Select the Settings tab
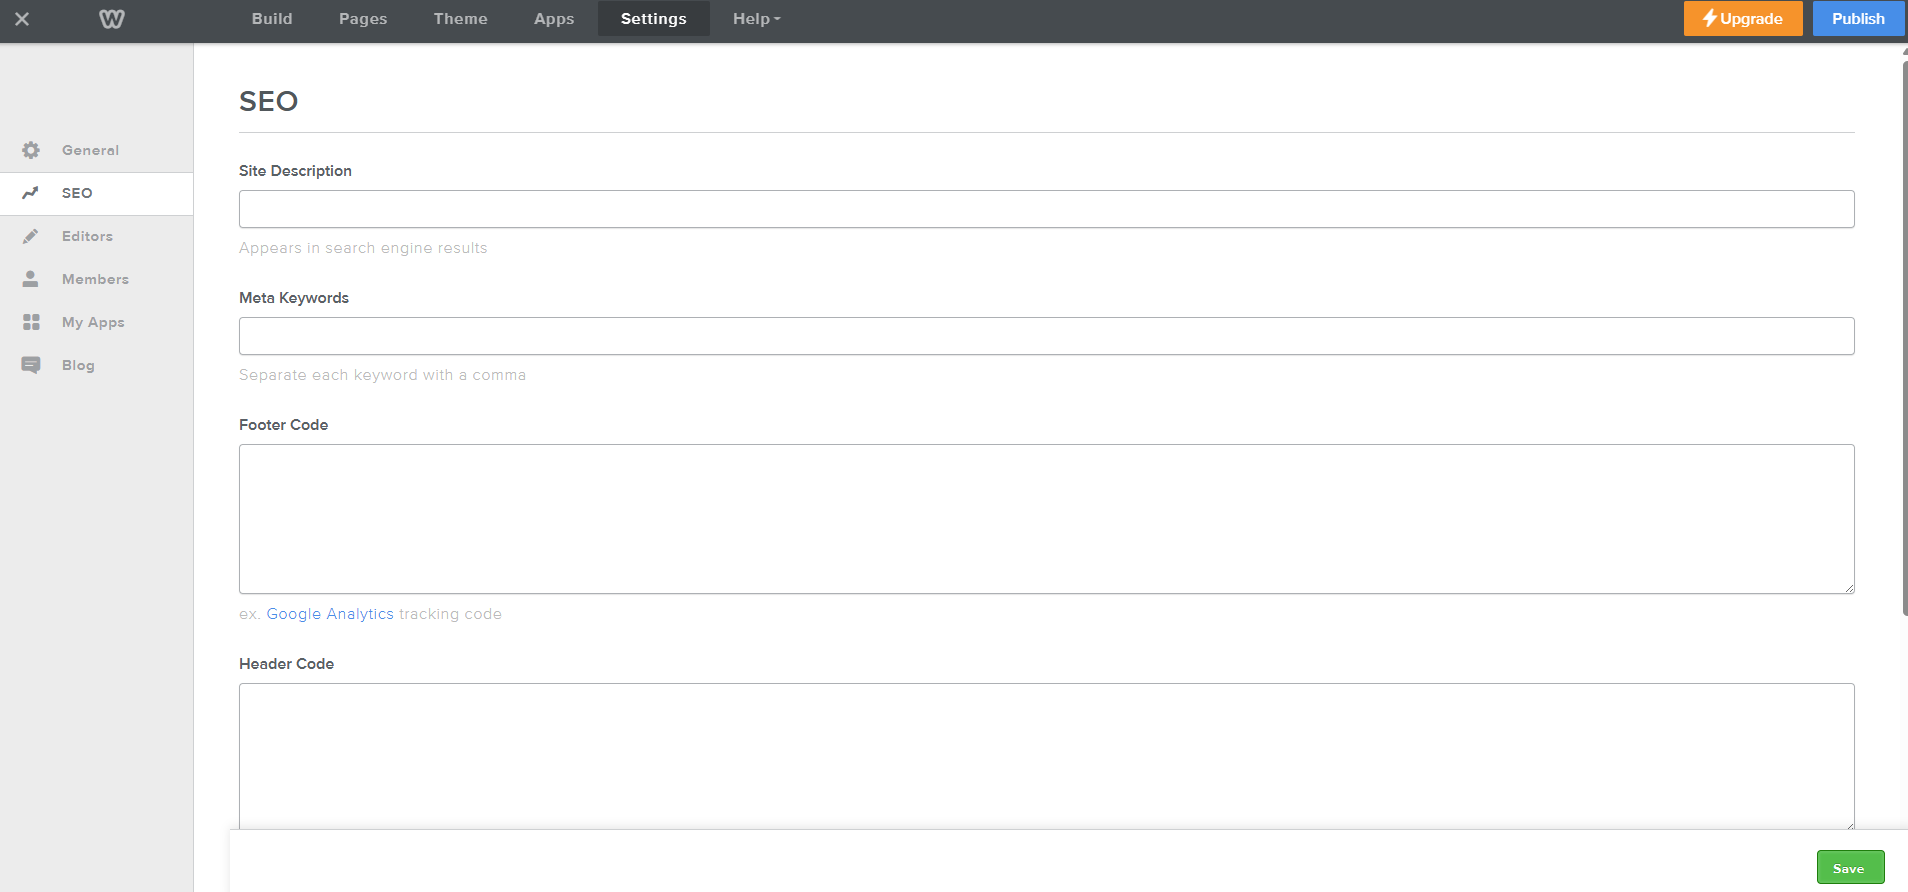The image size is (1908, 892). coord(654,19)
